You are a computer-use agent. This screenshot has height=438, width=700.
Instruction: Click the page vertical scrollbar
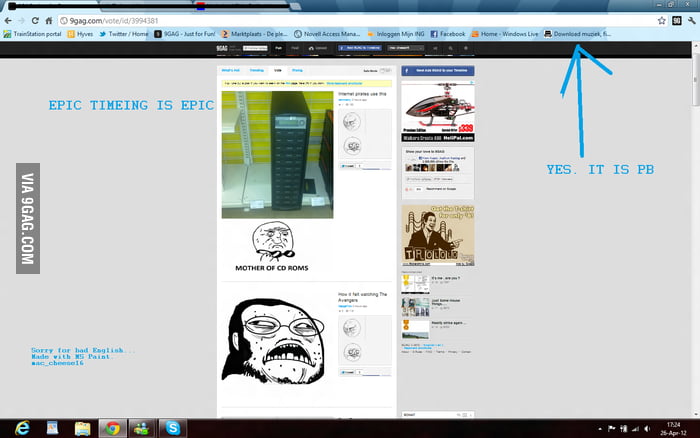click(696, 80)
